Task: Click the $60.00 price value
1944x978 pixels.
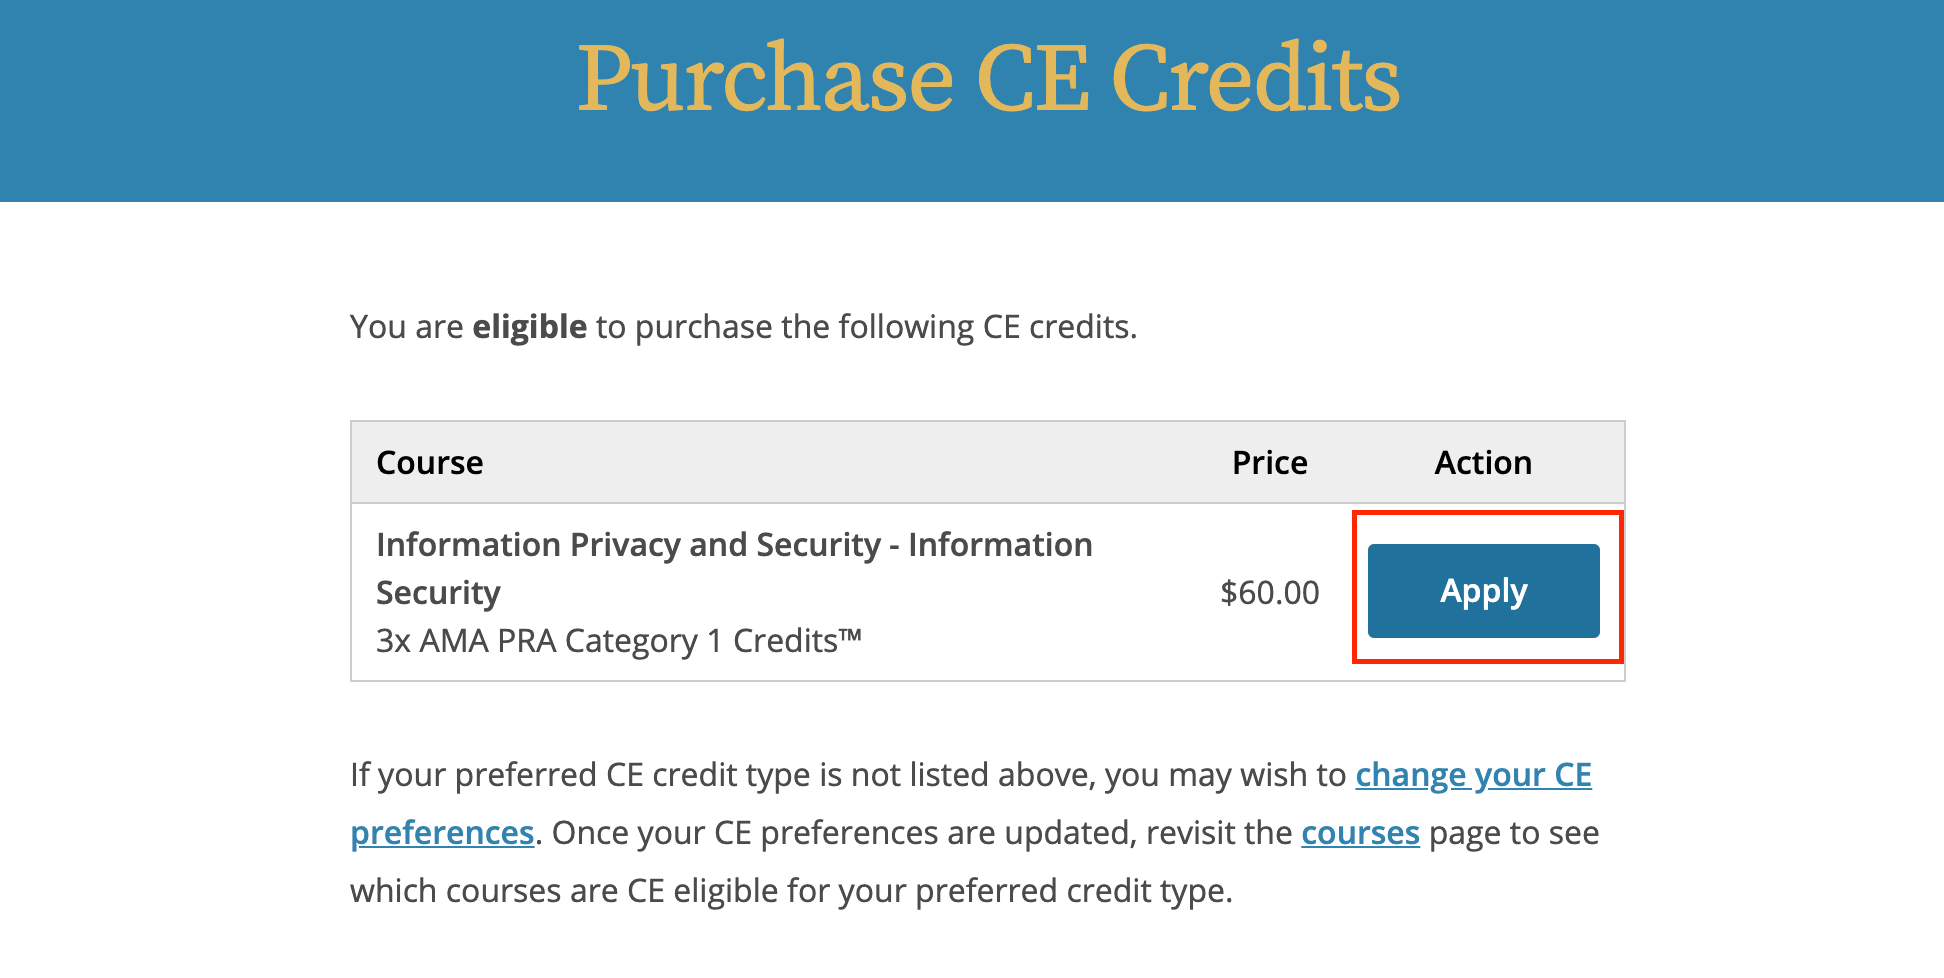Action: pos(1269,593)
